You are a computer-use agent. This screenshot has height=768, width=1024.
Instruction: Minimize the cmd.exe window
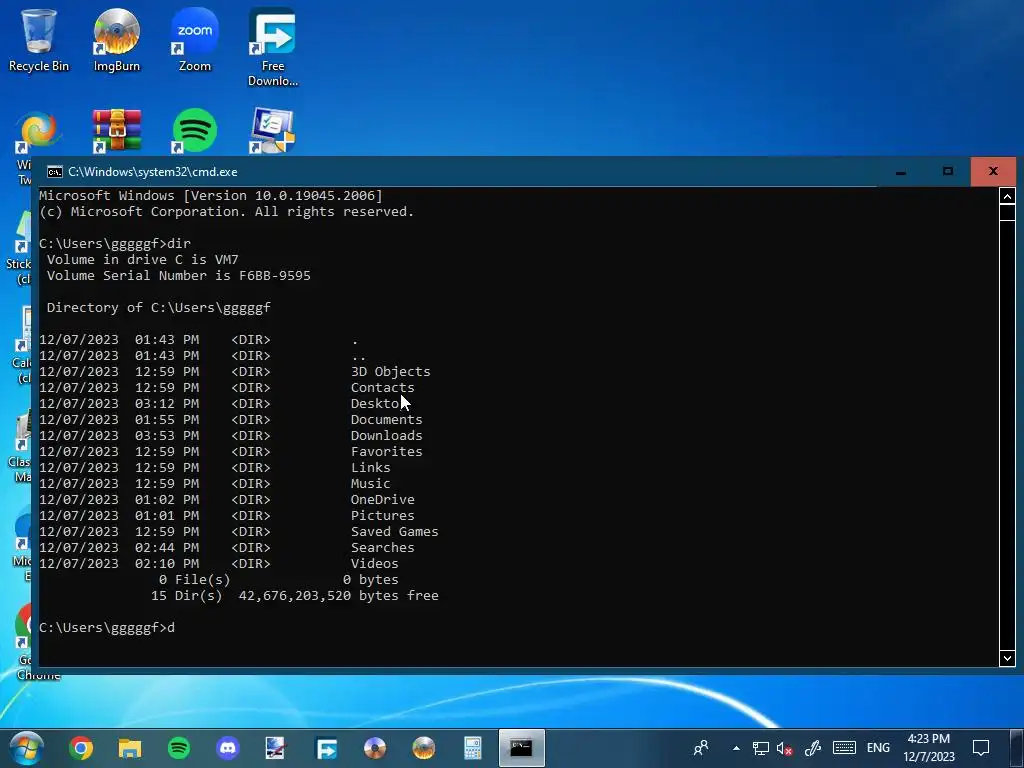tap(901, 172)
